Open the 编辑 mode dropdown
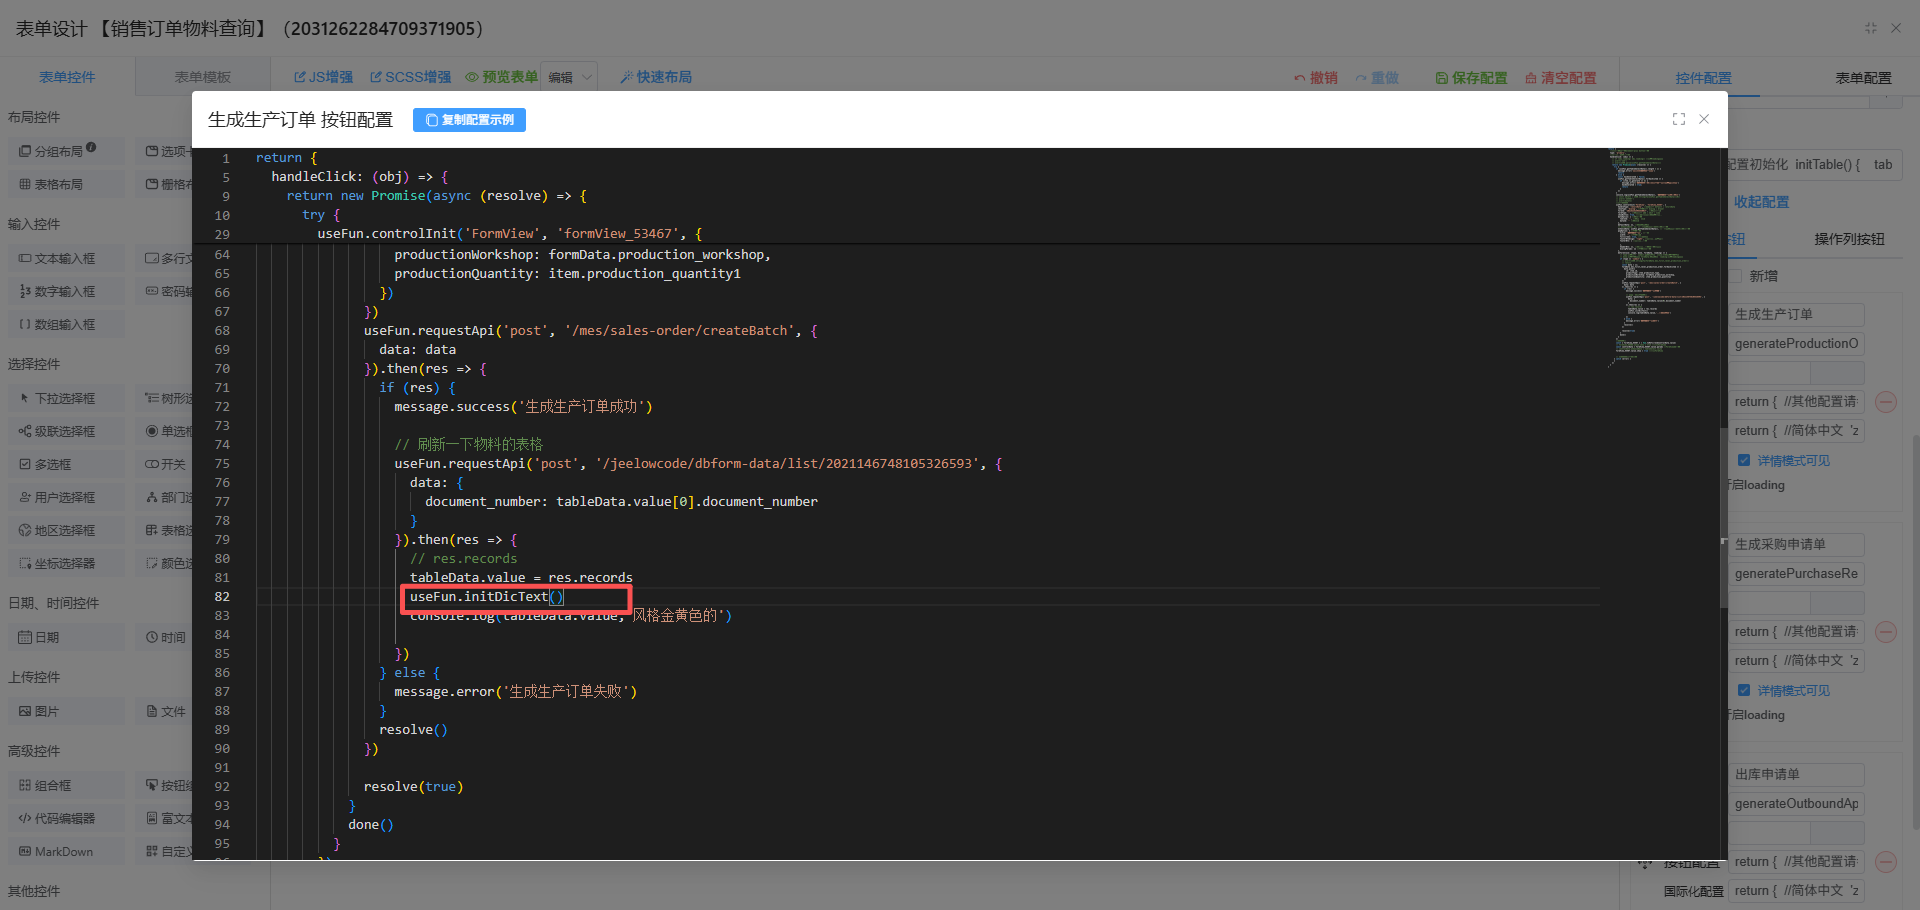The image size is (1920, 910). pos(570,77)
